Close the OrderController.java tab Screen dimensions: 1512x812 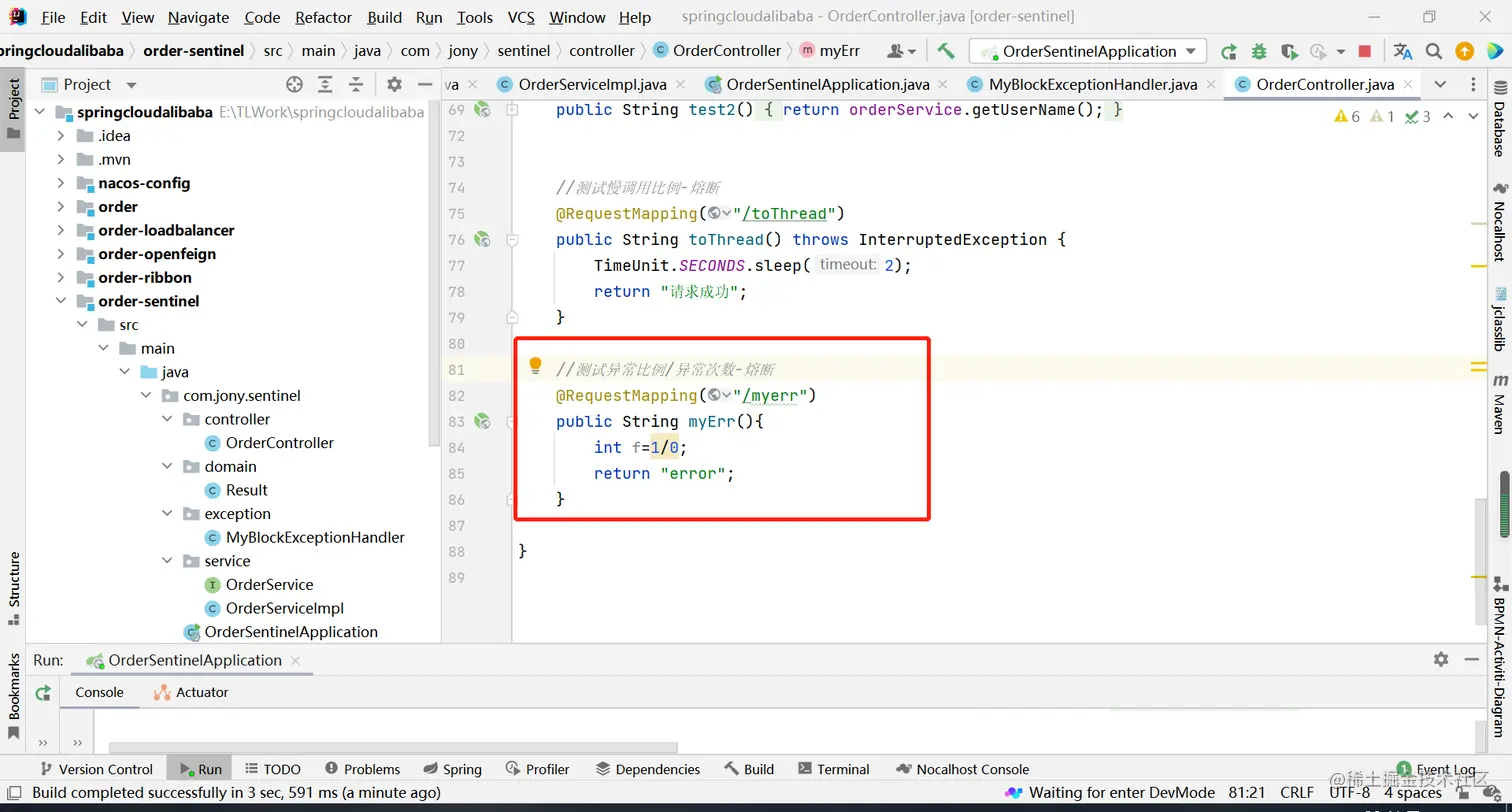[x=1407, y=85]
